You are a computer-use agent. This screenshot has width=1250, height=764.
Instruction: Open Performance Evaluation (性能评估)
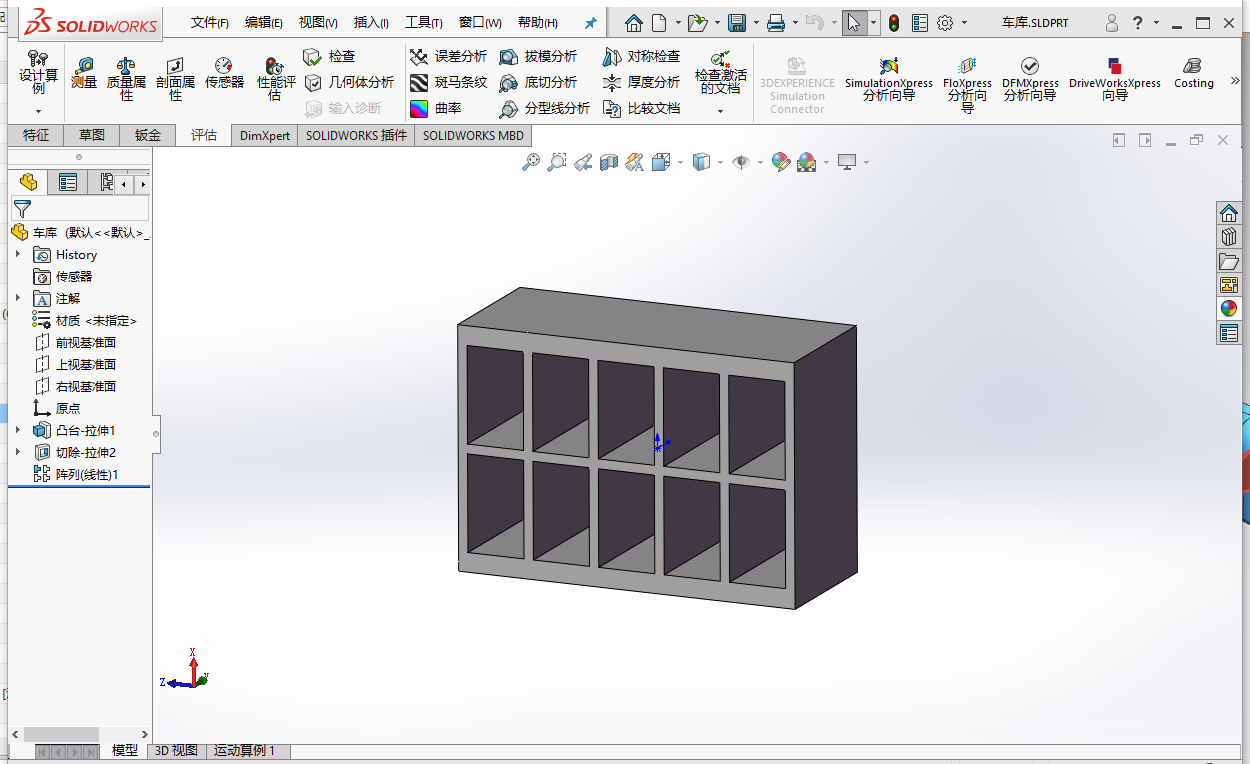(x=275, y=79)
